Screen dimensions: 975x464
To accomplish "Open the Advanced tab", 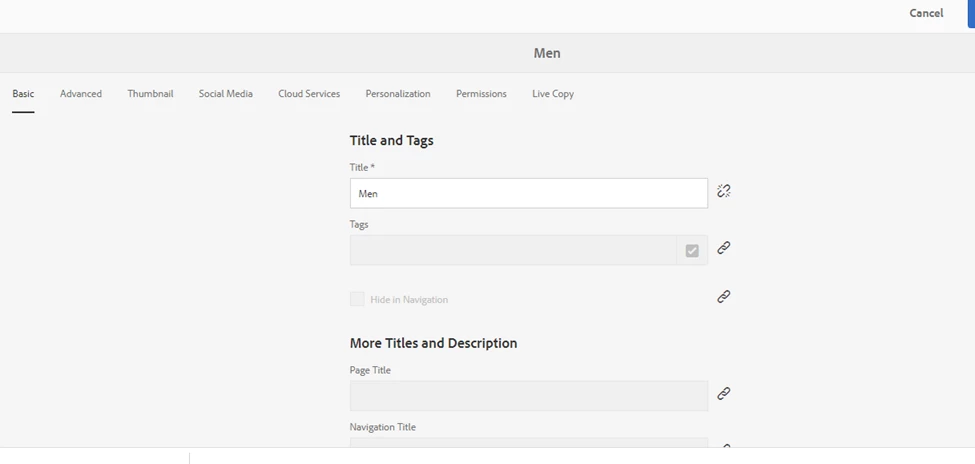I will (x=81, y=94).
